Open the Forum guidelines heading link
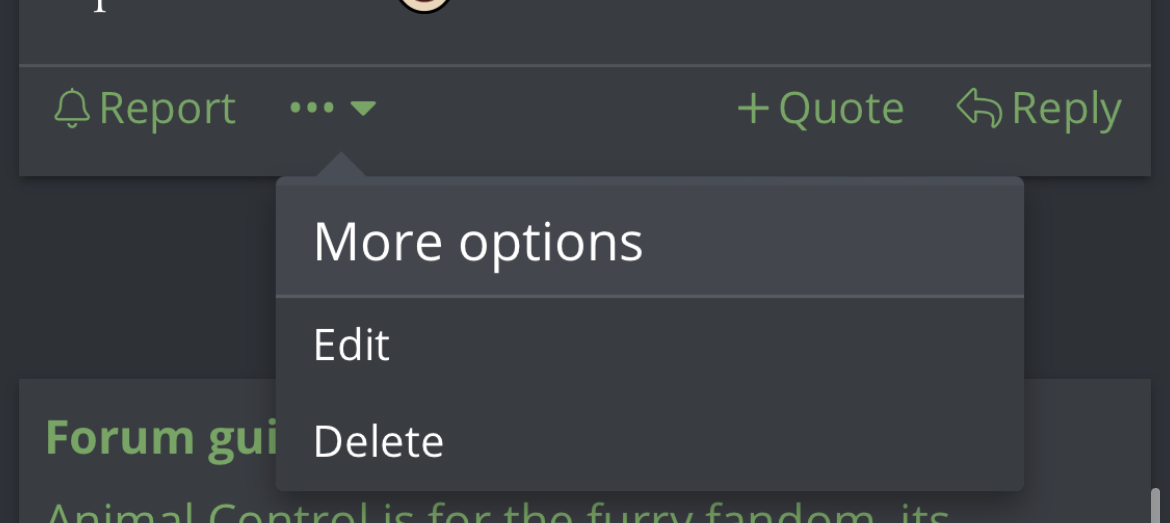The width and height of the screenshot is (1170, 523). pyautogui.click(x=160, y=438)
